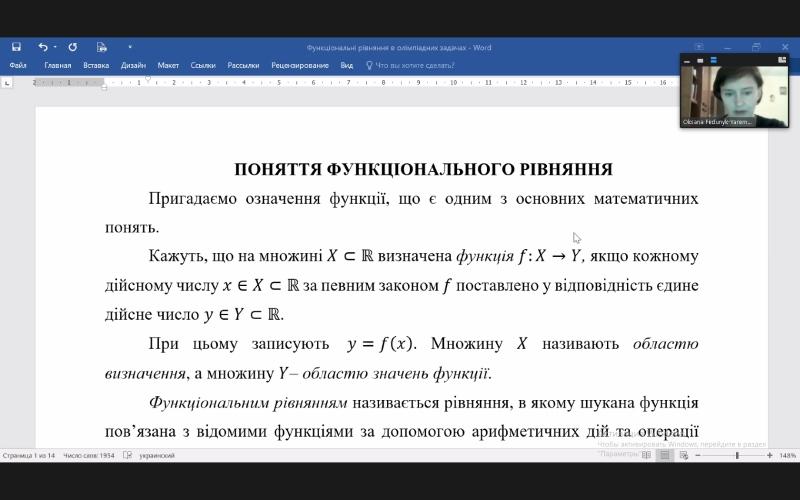Screen dimensions: 800x500
Task: Expand Customize Quick Access Toolbar dropdown
Action: click(129, 47)
